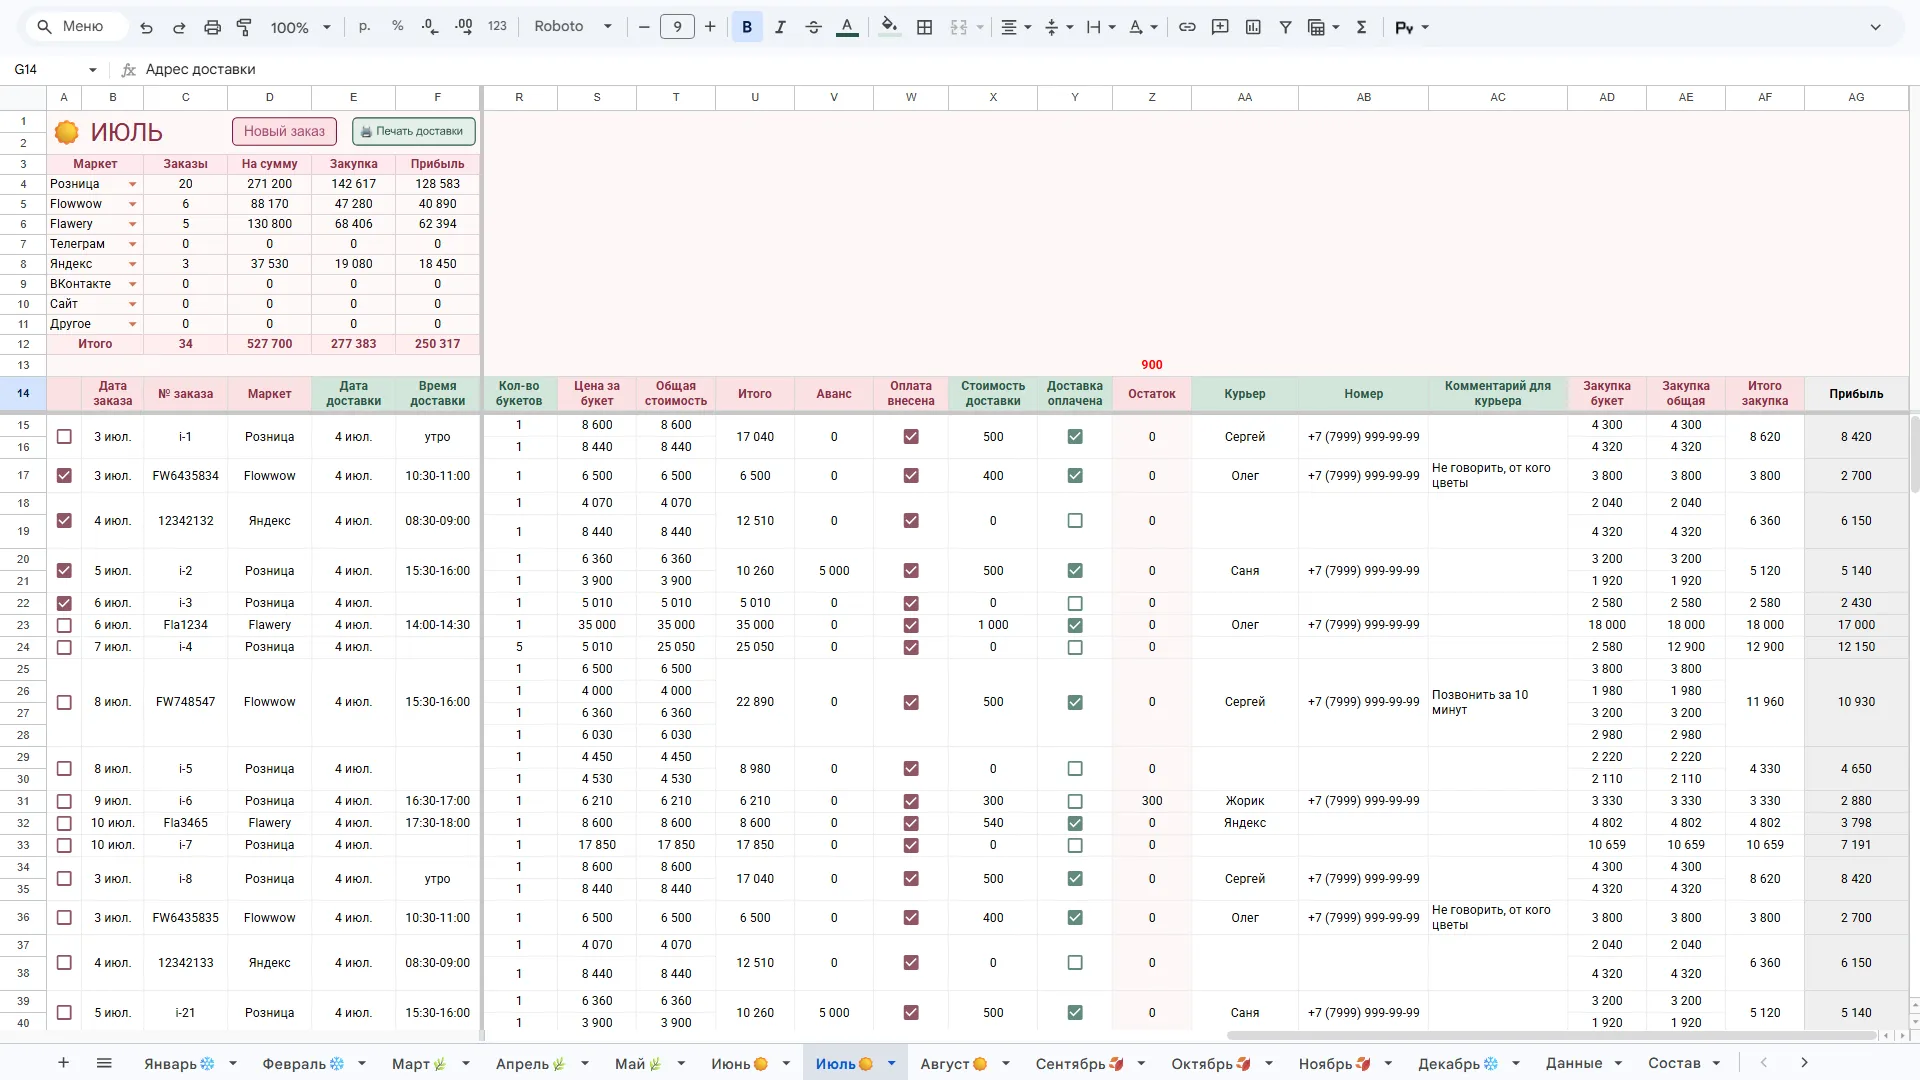Viewport: 1920px width, 1080px height.
Task: Open the borders tool
Action: pyautogui.click(x=925, y=27)
